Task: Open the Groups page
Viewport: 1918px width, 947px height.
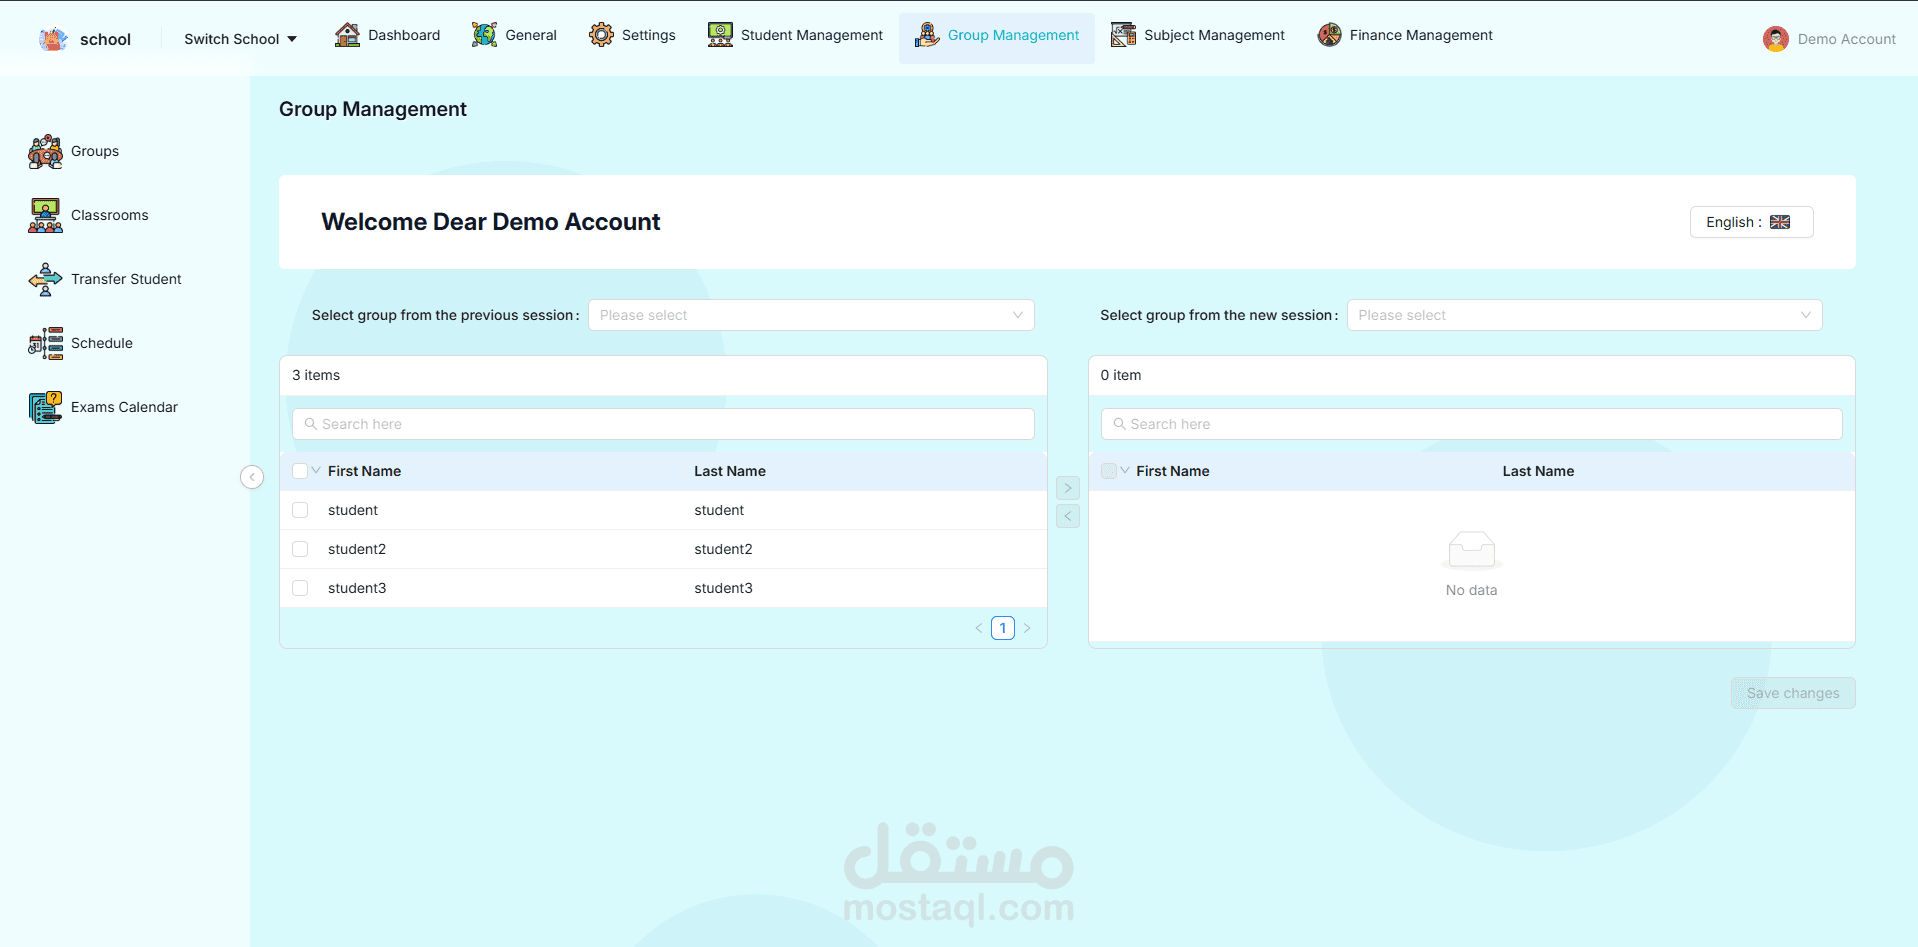Action: click(95, 152)
